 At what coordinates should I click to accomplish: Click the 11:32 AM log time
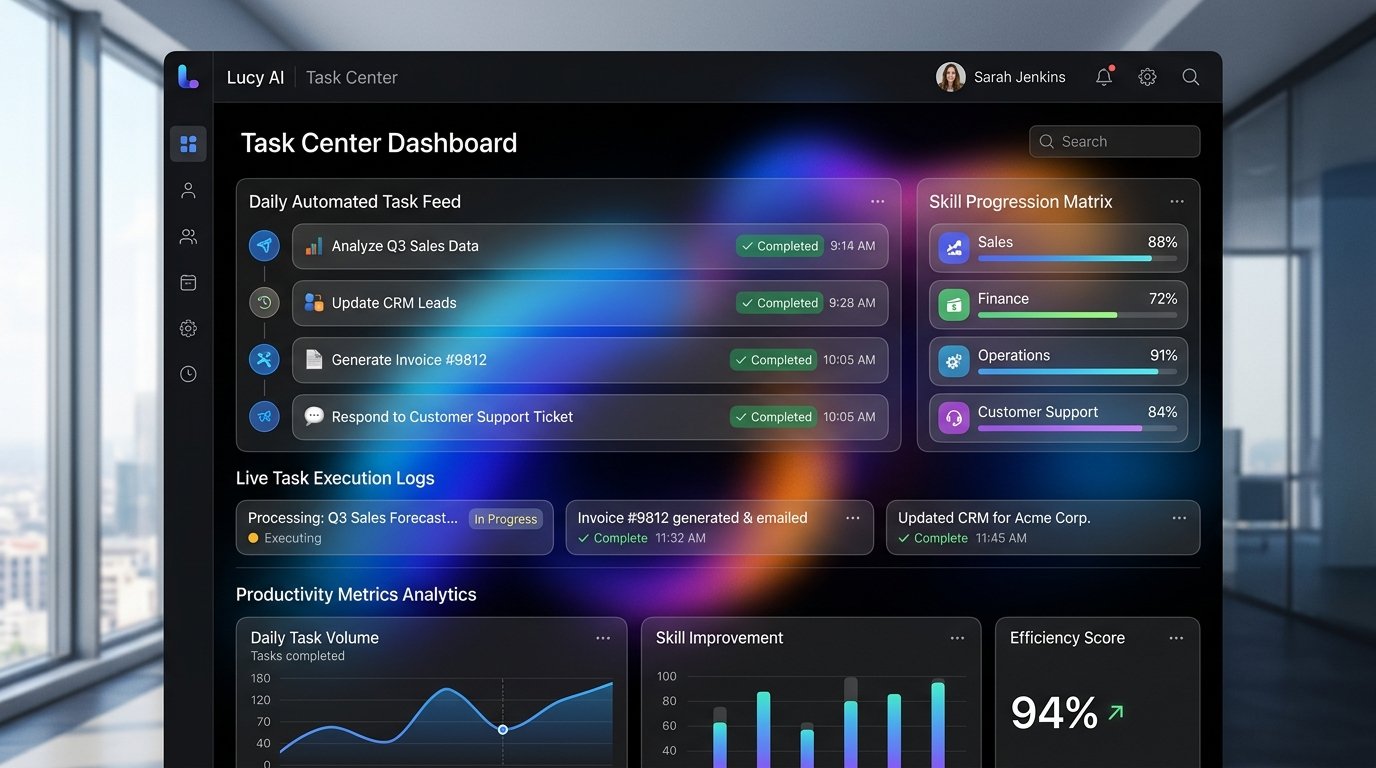click(680, 538)
